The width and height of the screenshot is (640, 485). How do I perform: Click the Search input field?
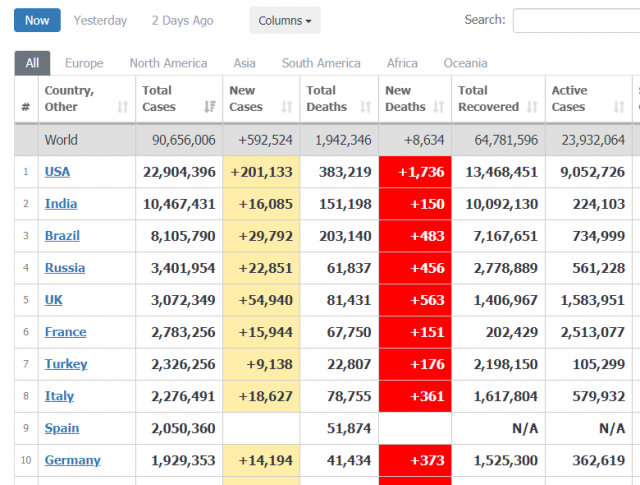click(576, 20)
